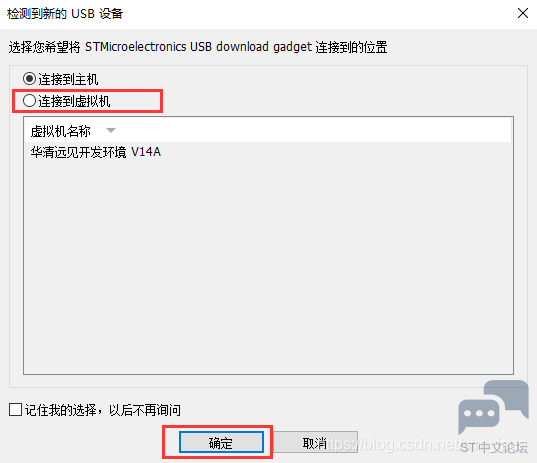Click the STMicroelectronics USB download gadget prompt text
This screenshot has height=463, width=537.
(198, 47)
